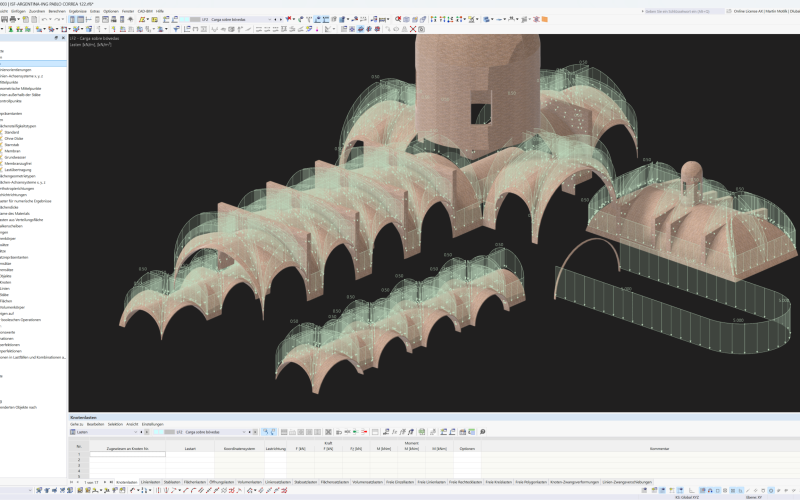Viewport: 800px width, 500px height.
Task: Switch to the Volumenlasten tab
Action: click(x=249, y=482)
